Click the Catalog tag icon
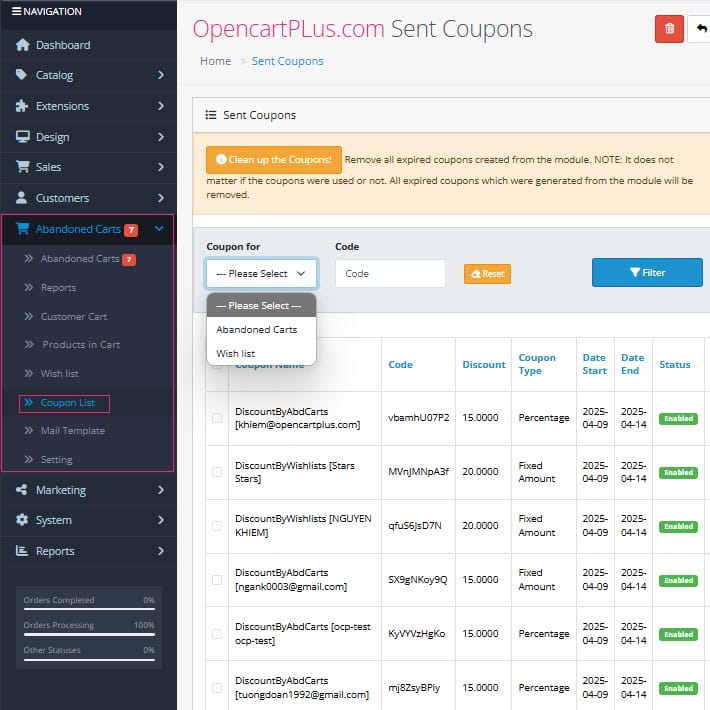 tap(21, 75)
